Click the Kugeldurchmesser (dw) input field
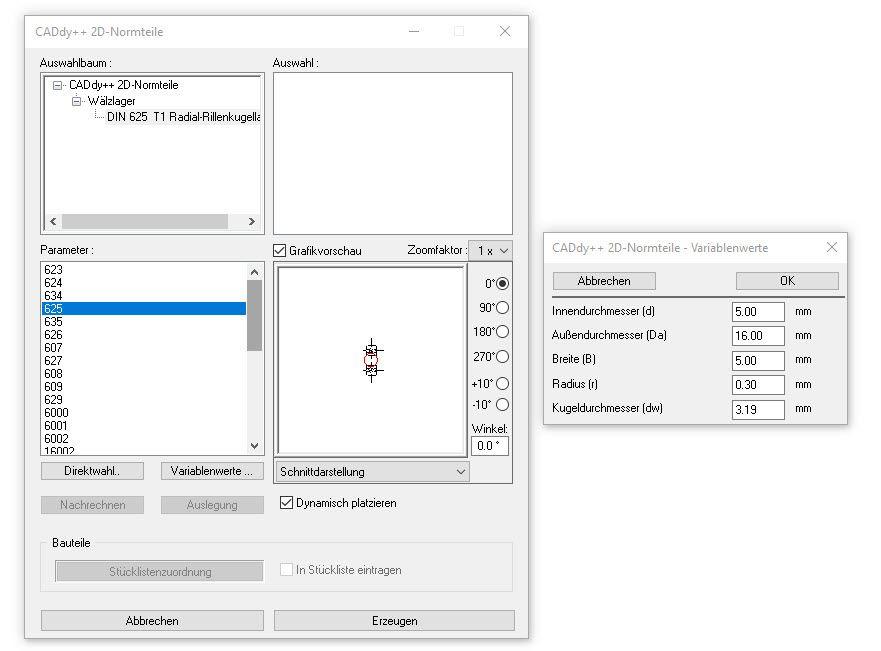 pos(757,409)
